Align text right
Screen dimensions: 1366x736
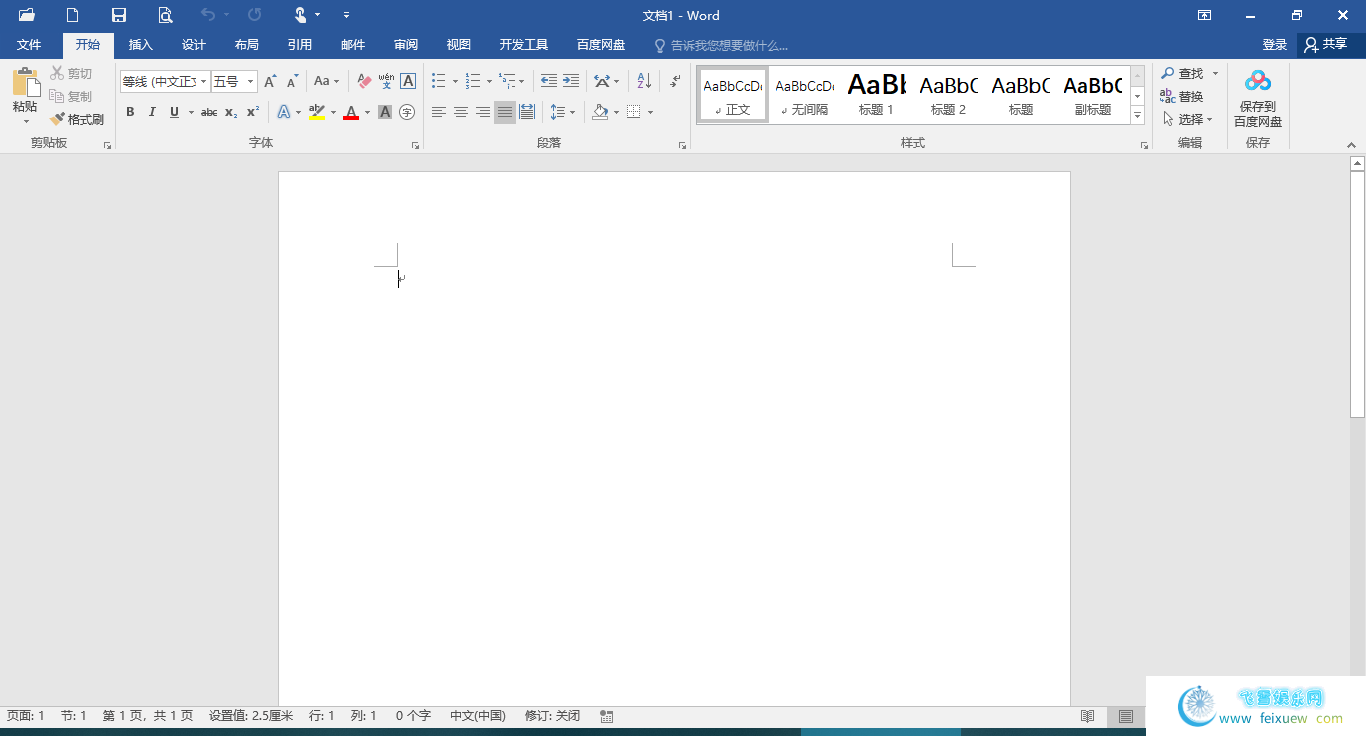tap(483, 112)
